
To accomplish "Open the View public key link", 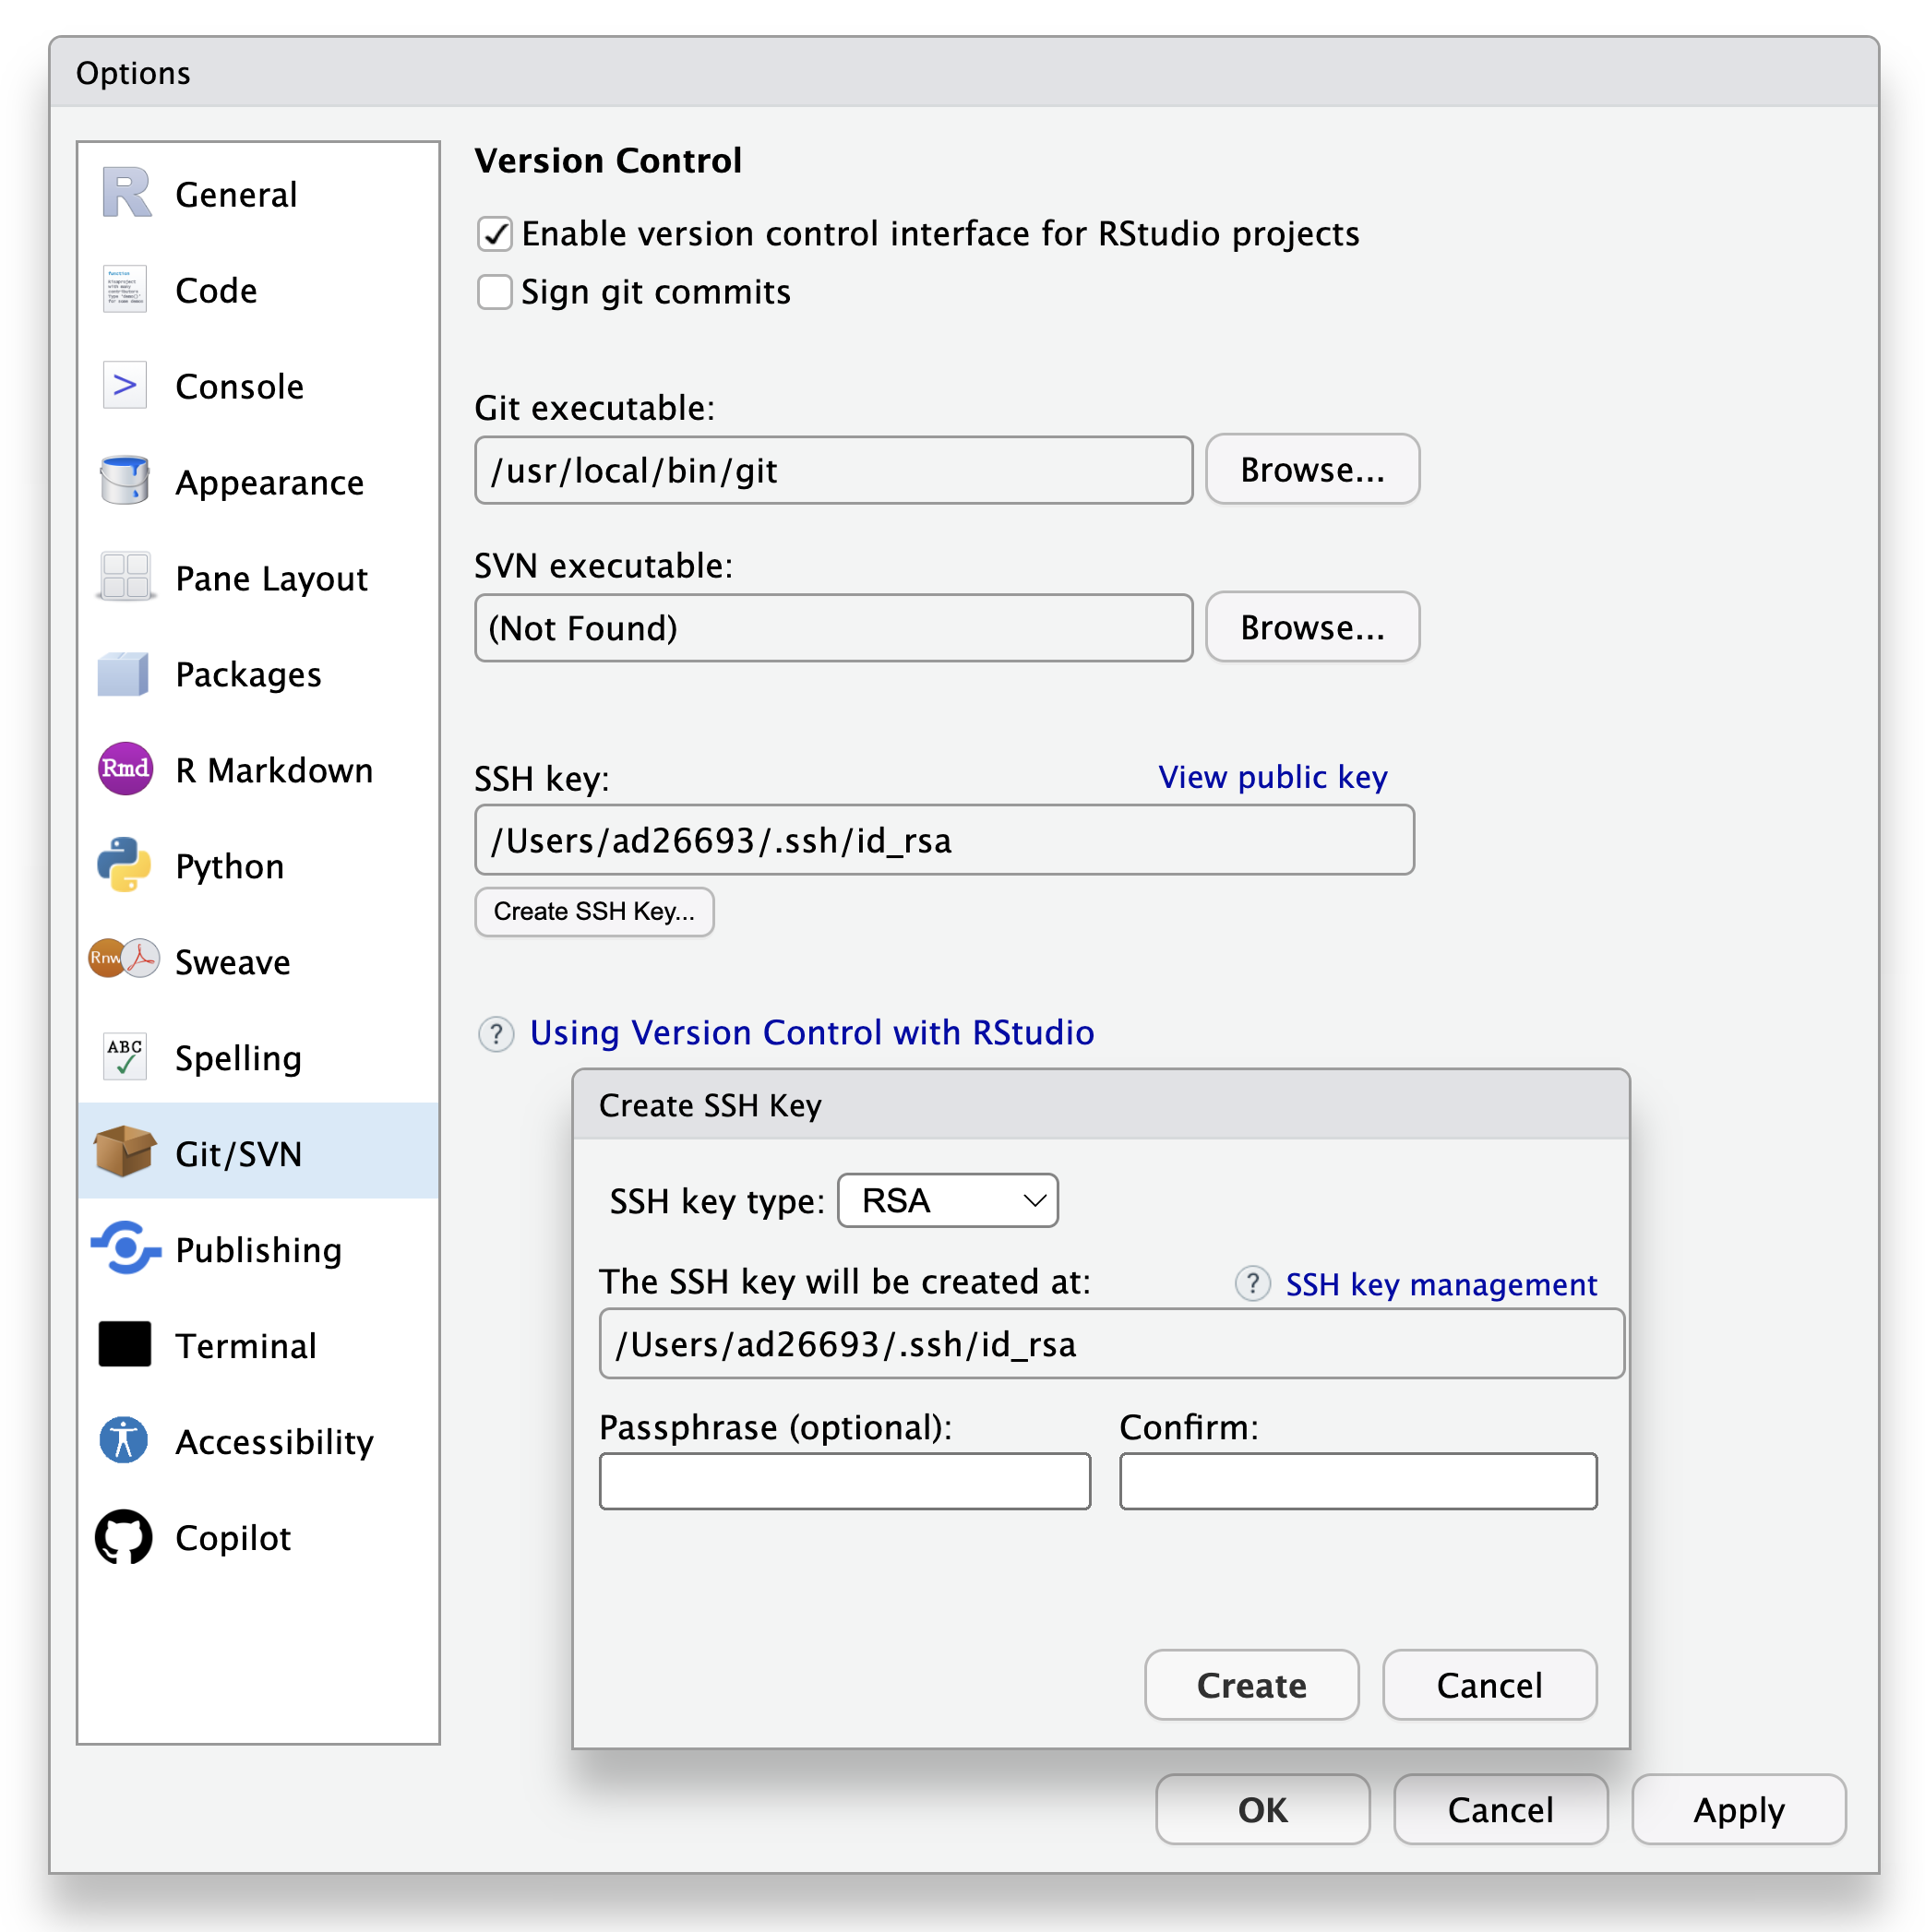I will coord(1272,777).
